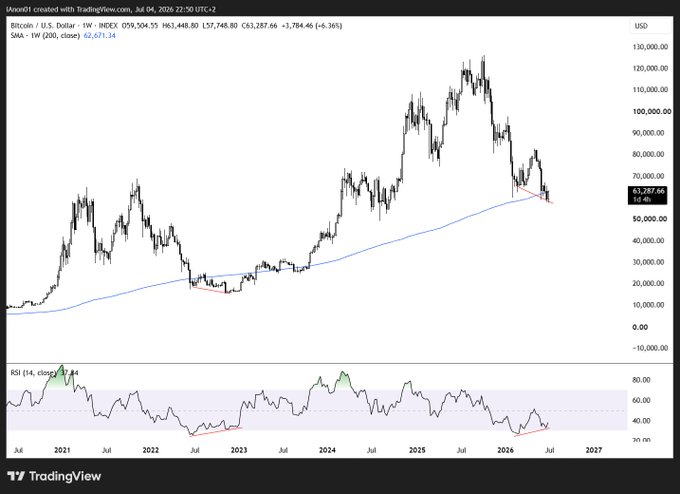Click the header text 'created with TradingView.com'

tap(82, 9)
